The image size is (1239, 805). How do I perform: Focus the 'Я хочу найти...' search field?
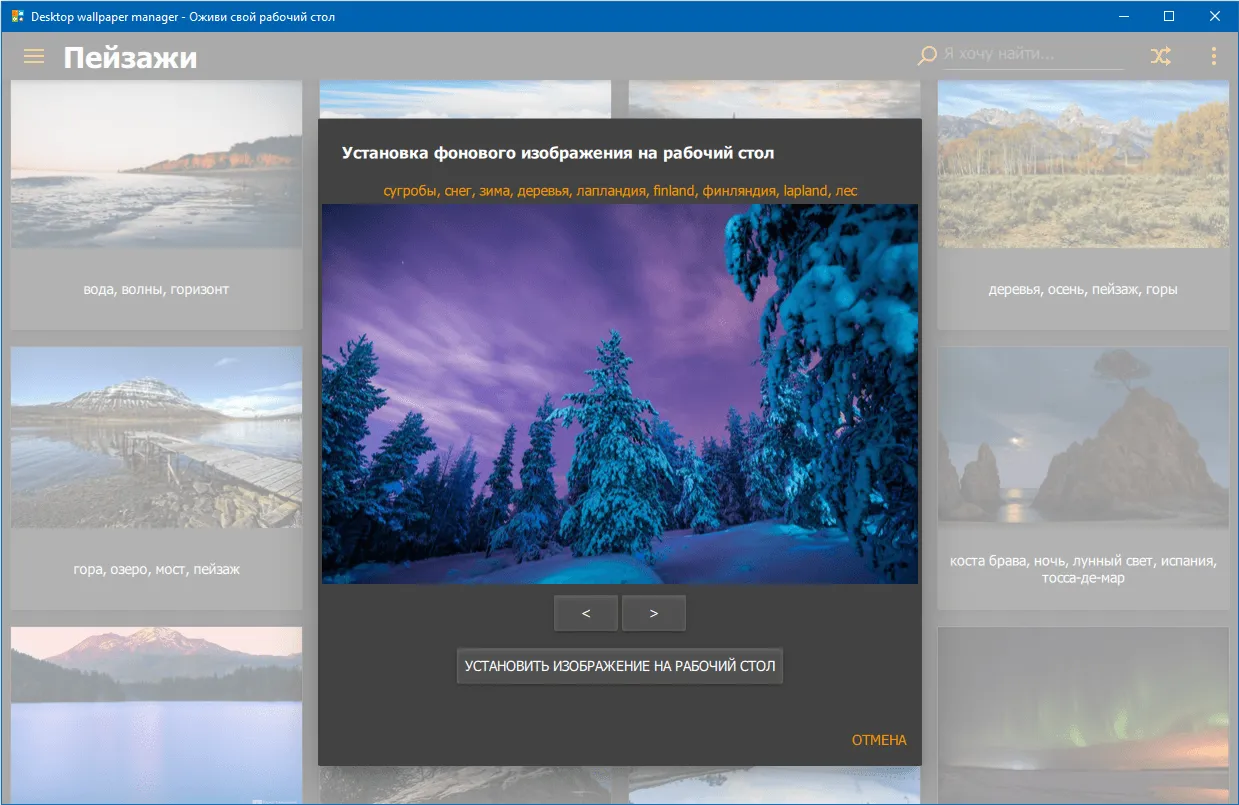coord(1033,55)
